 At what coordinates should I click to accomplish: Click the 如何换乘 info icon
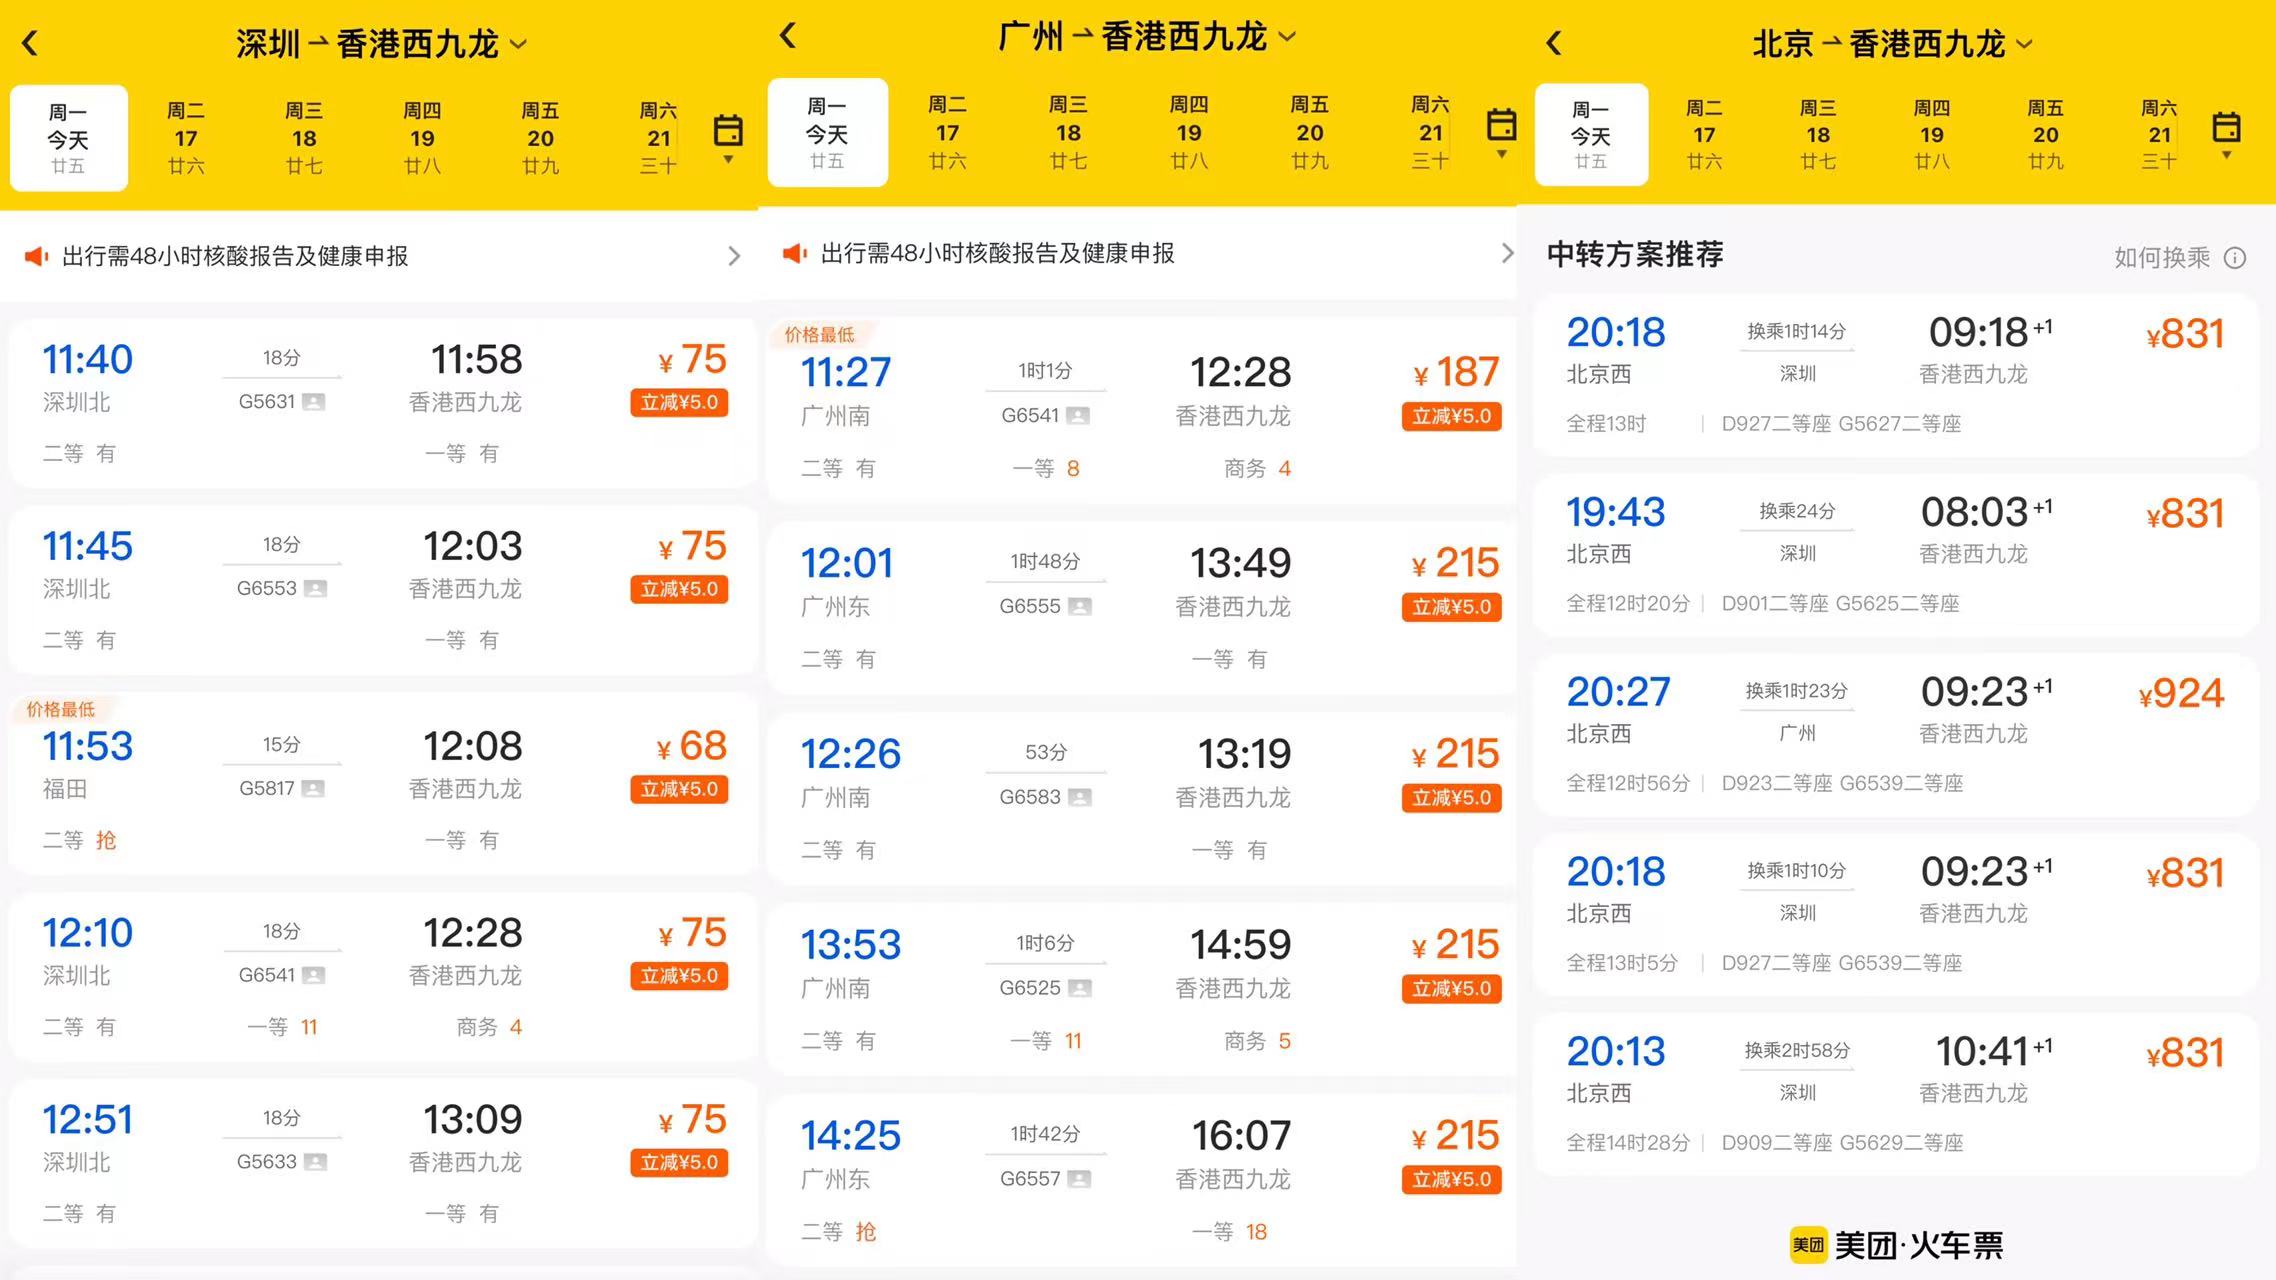[x=2235, y=258]
